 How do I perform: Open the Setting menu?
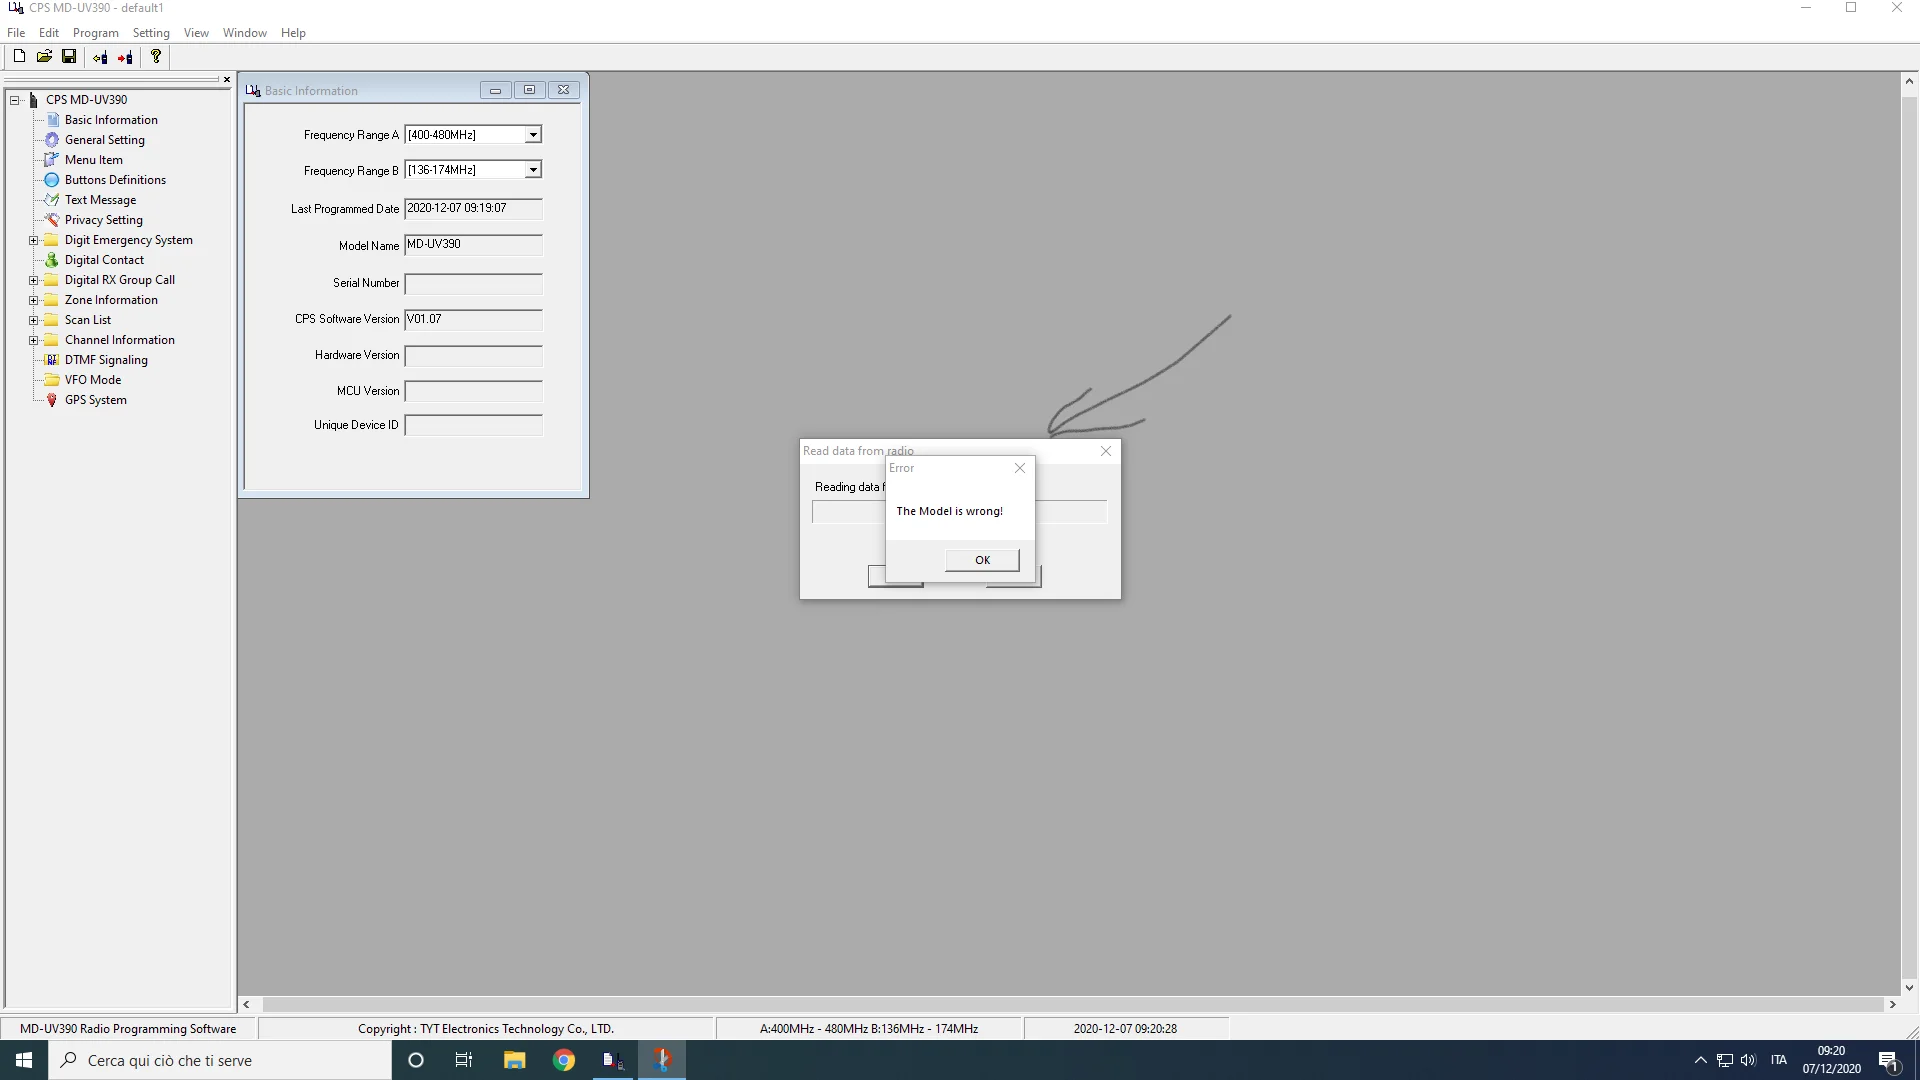coord(151,33)
